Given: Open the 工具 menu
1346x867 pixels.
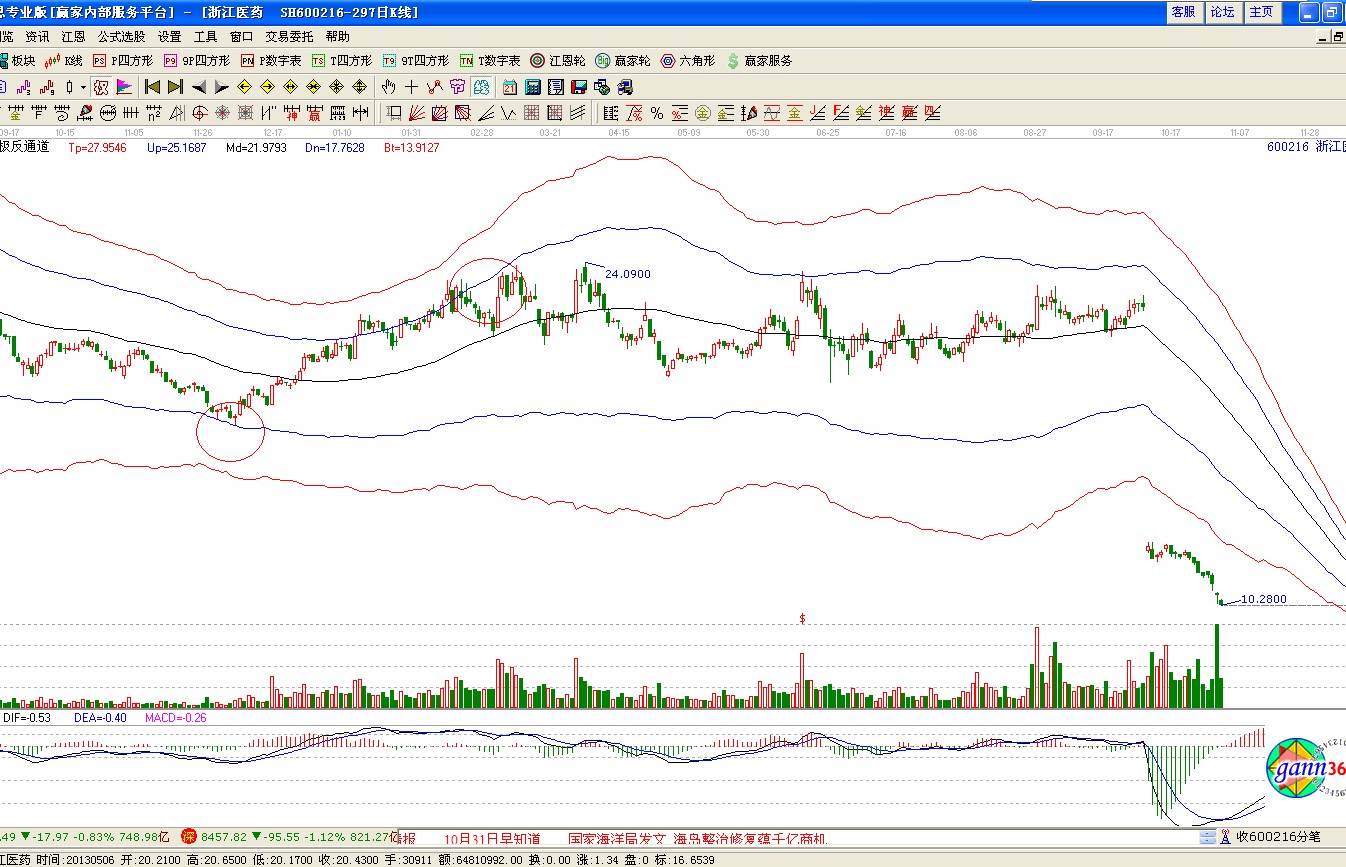Looking at the screenshot, I should tap(205, 36).
